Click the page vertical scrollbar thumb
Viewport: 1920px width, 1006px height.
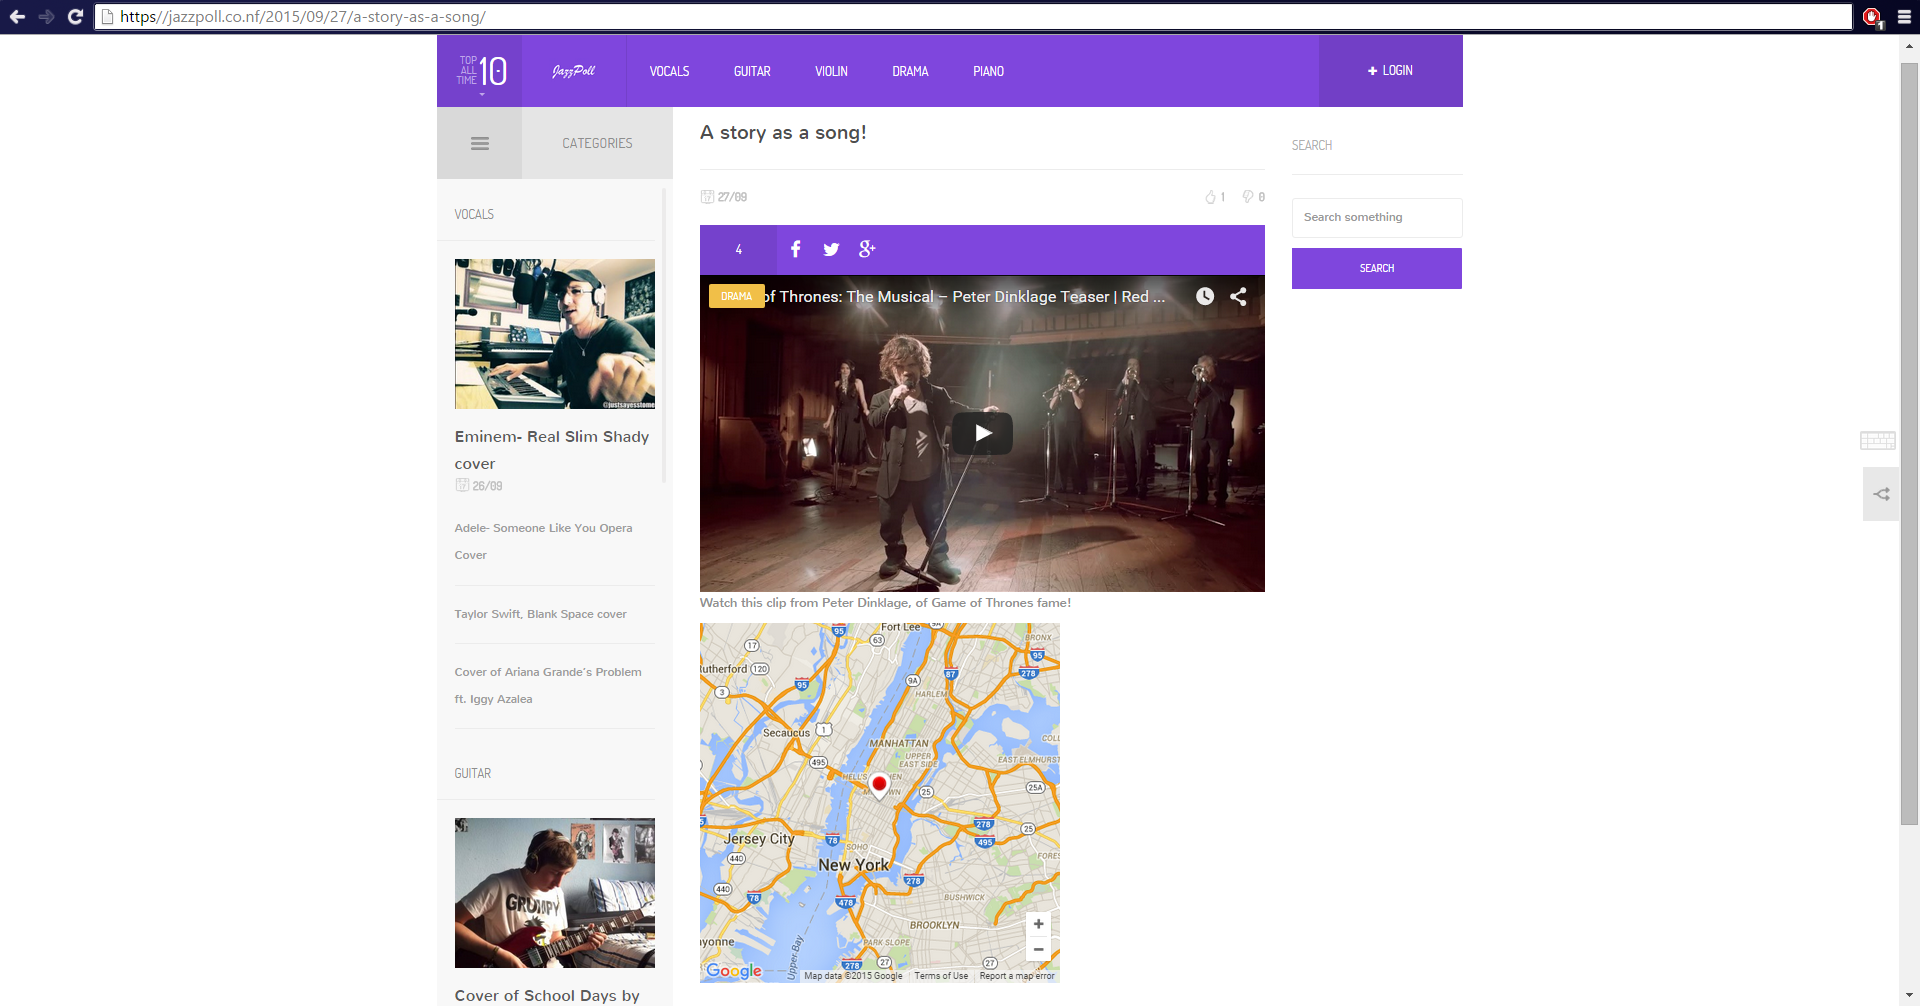[x=1910, y=444]
